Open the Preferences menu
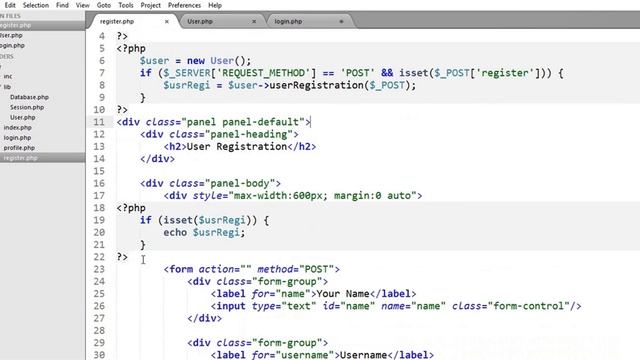Viewport: 640px width, 360px height. [x=184, y=5]
